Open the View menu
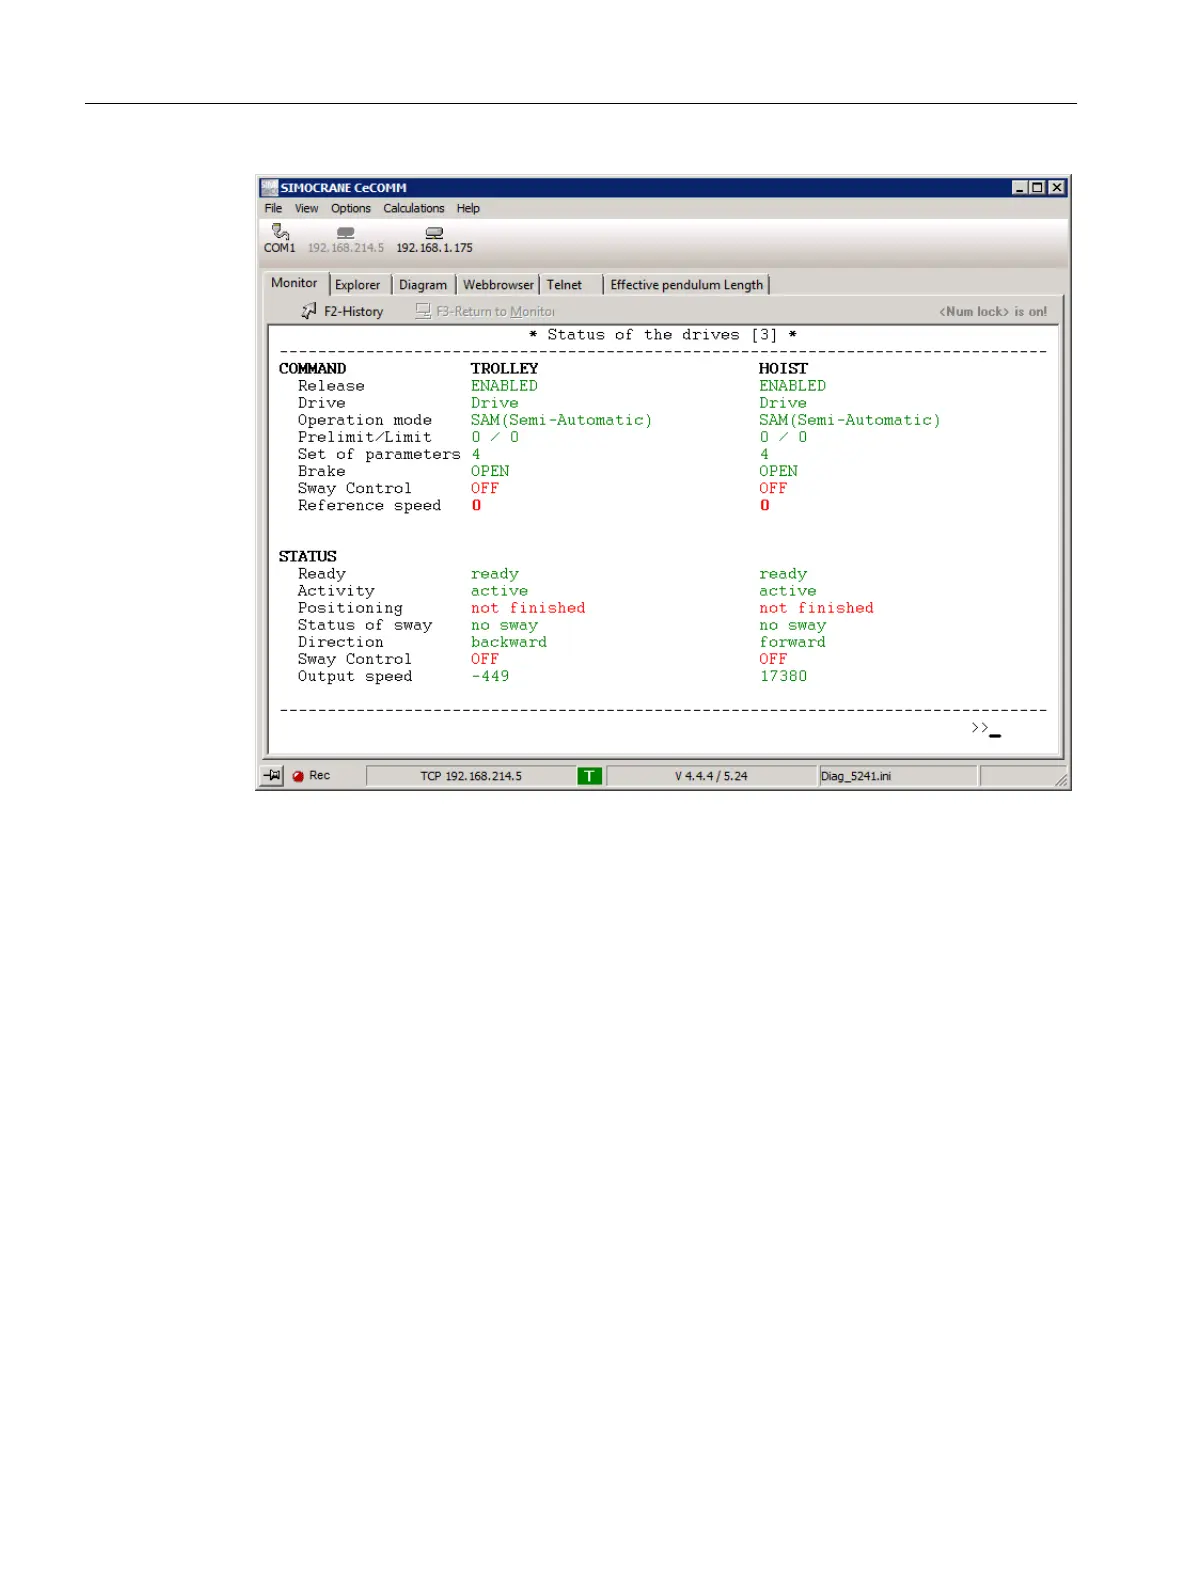The height and width of the screenshot is (1587, 1191). point(306,209)
